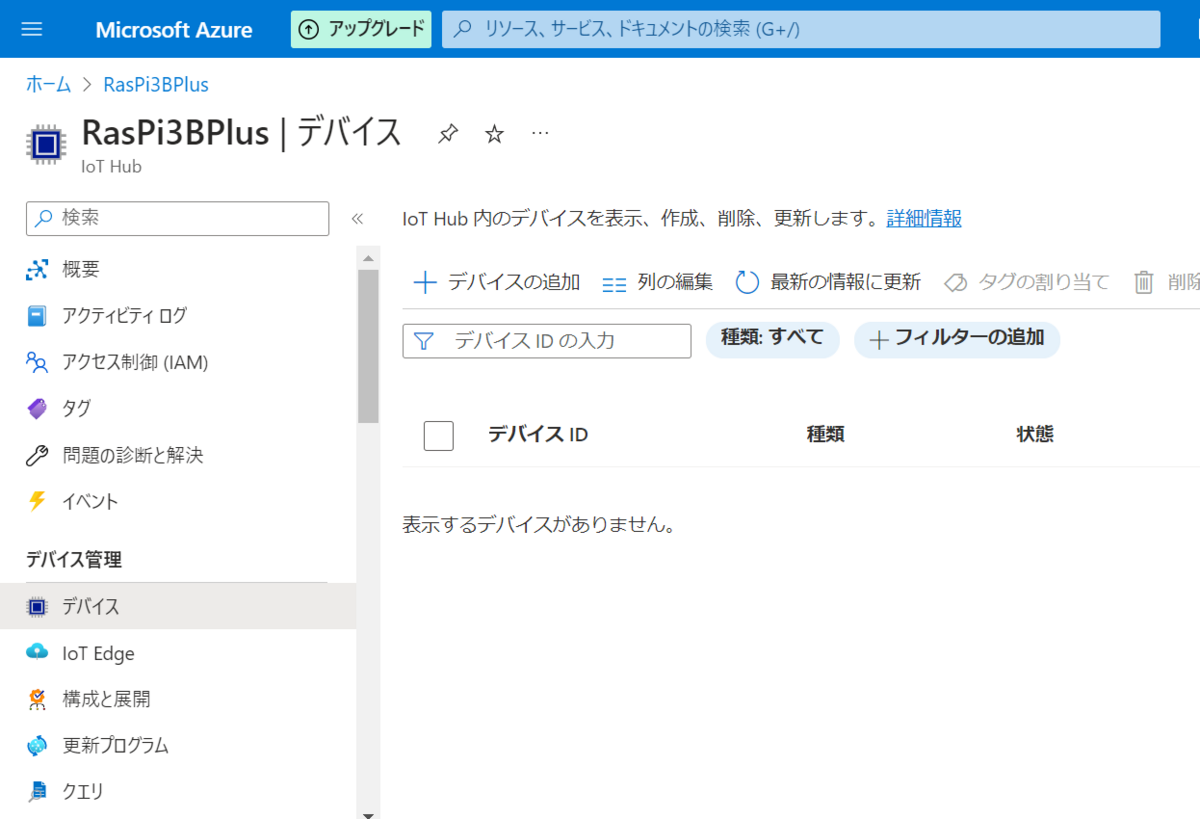Click the lightning bolt events icon
Image resolution: width=1200 pixels, height=819 pixels.
37,501
